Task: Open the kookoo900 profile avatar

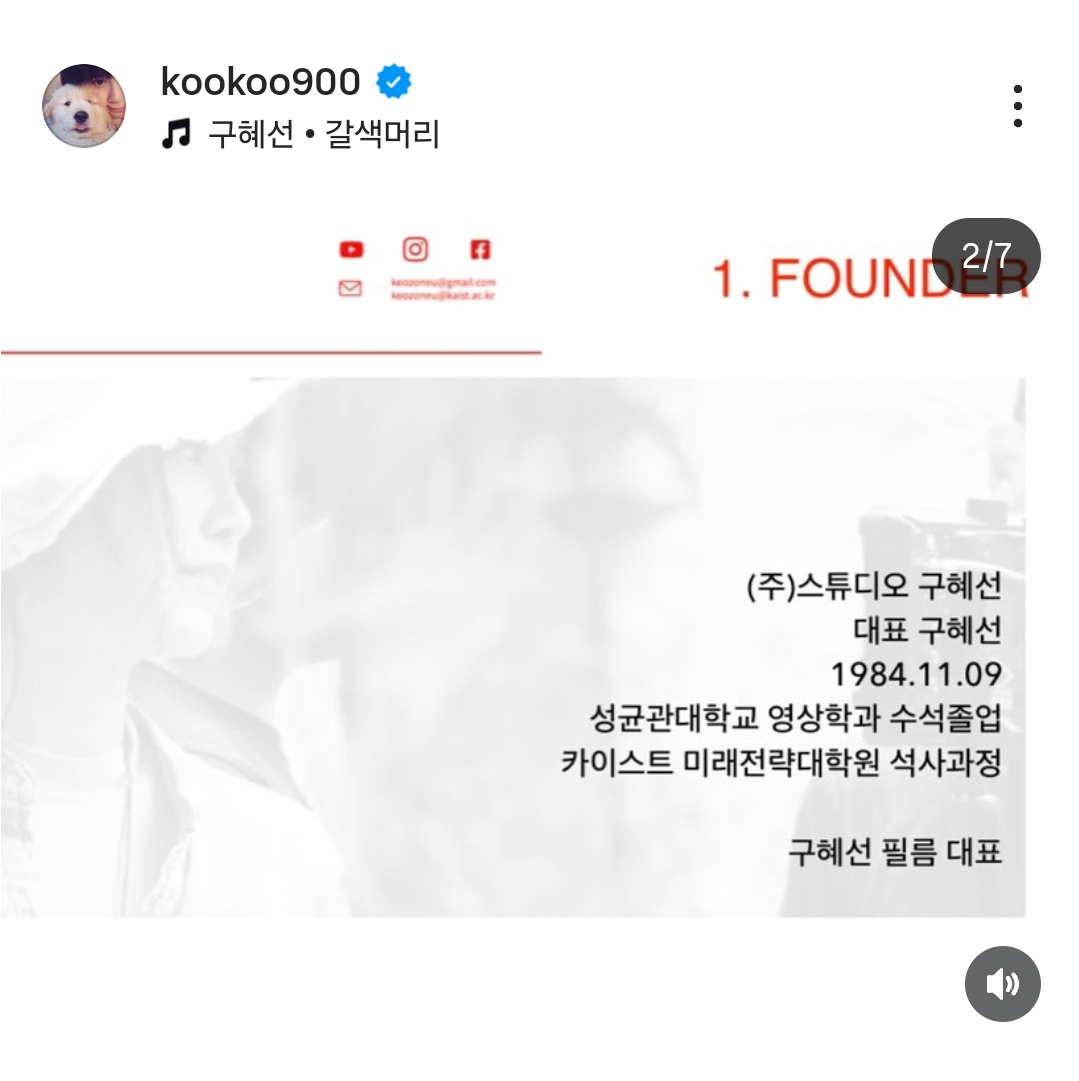Action: (84, 106)
